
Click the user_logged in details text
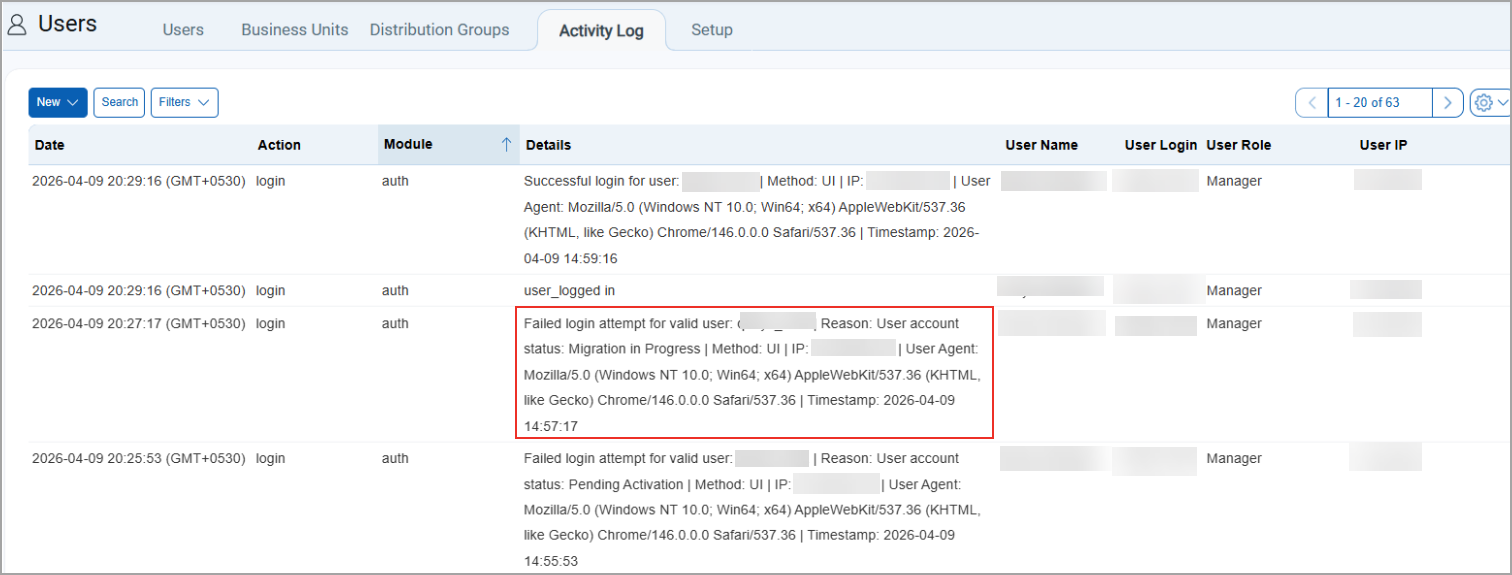[569, 291]
